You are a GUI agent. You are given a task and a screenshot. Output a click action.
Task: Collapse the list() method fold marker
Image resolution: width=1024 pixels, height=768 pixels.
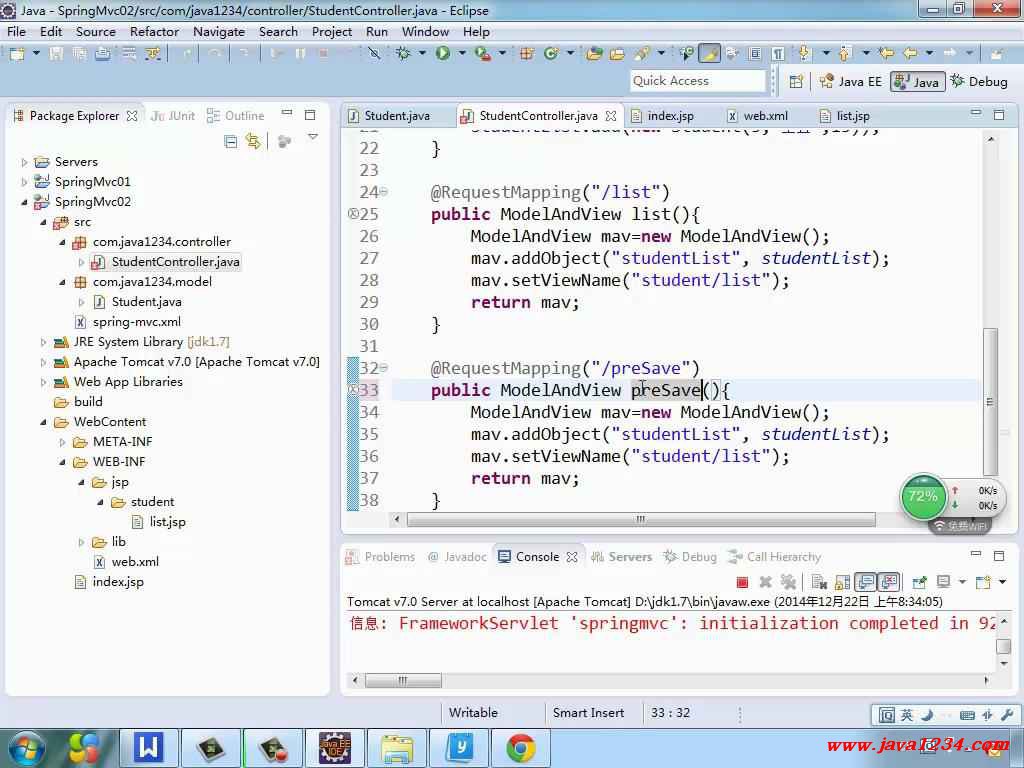[x=383, y=192]
